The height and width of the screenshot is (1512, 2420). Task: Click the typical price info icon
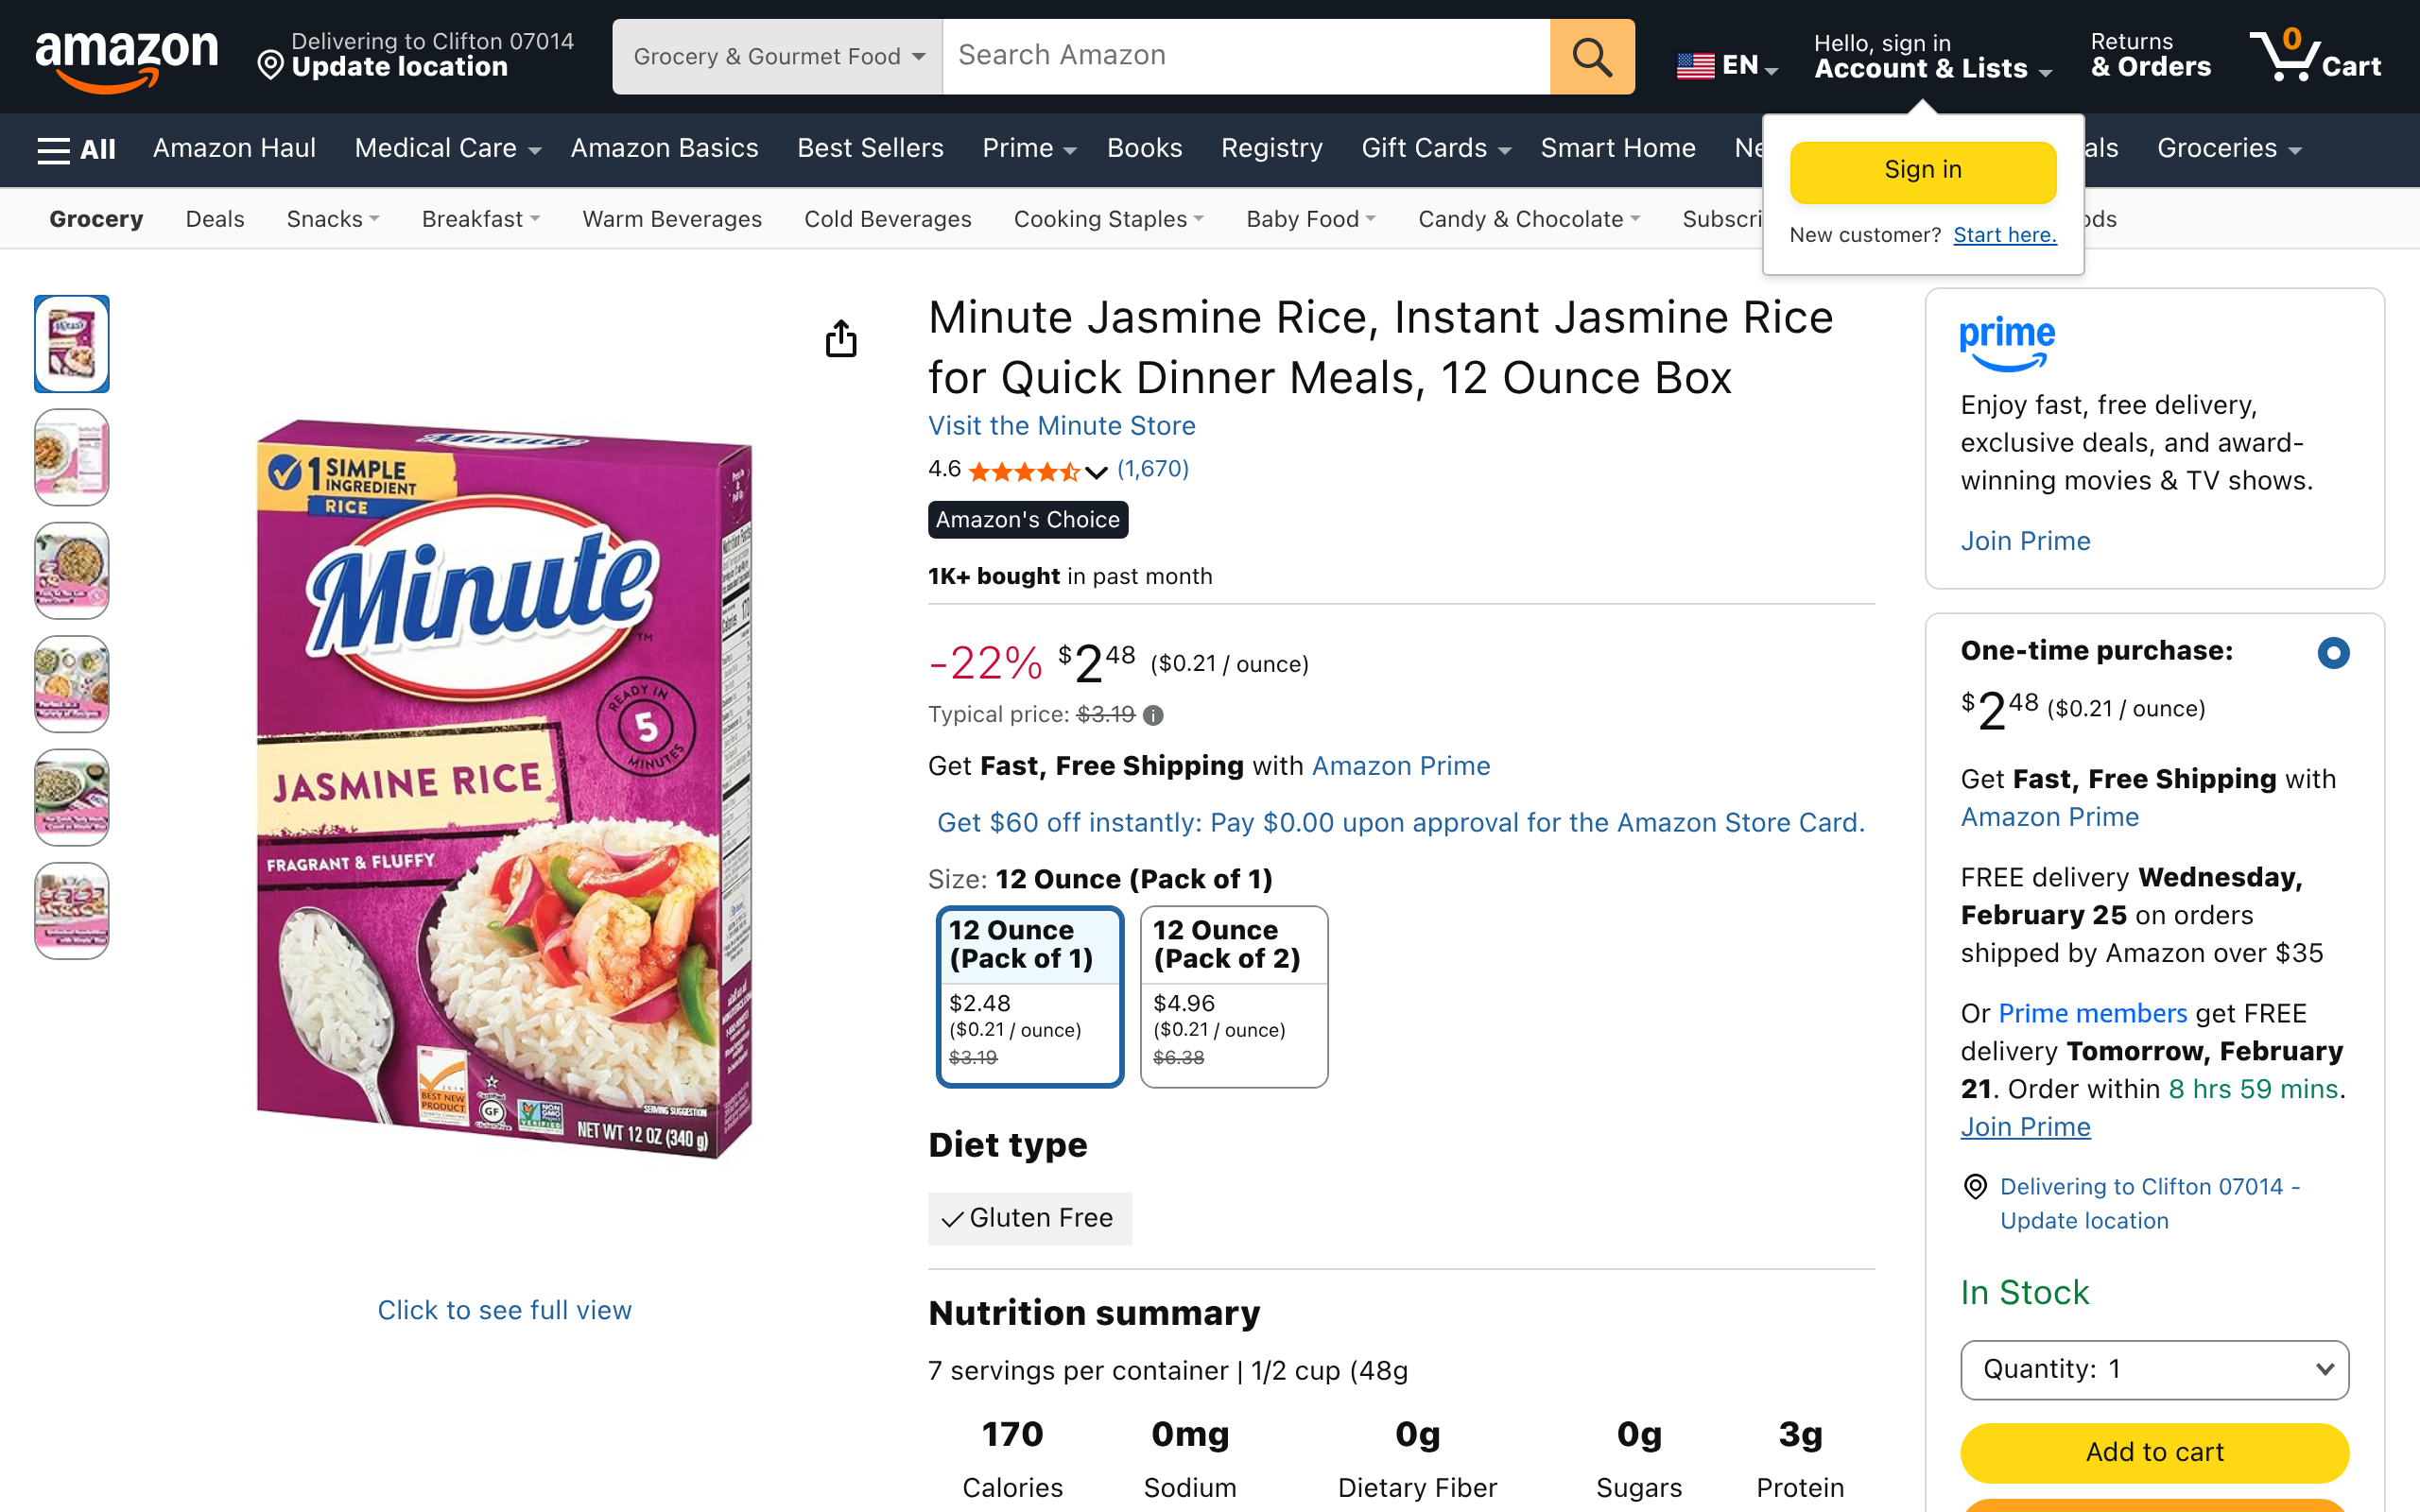pos(1153,715)
